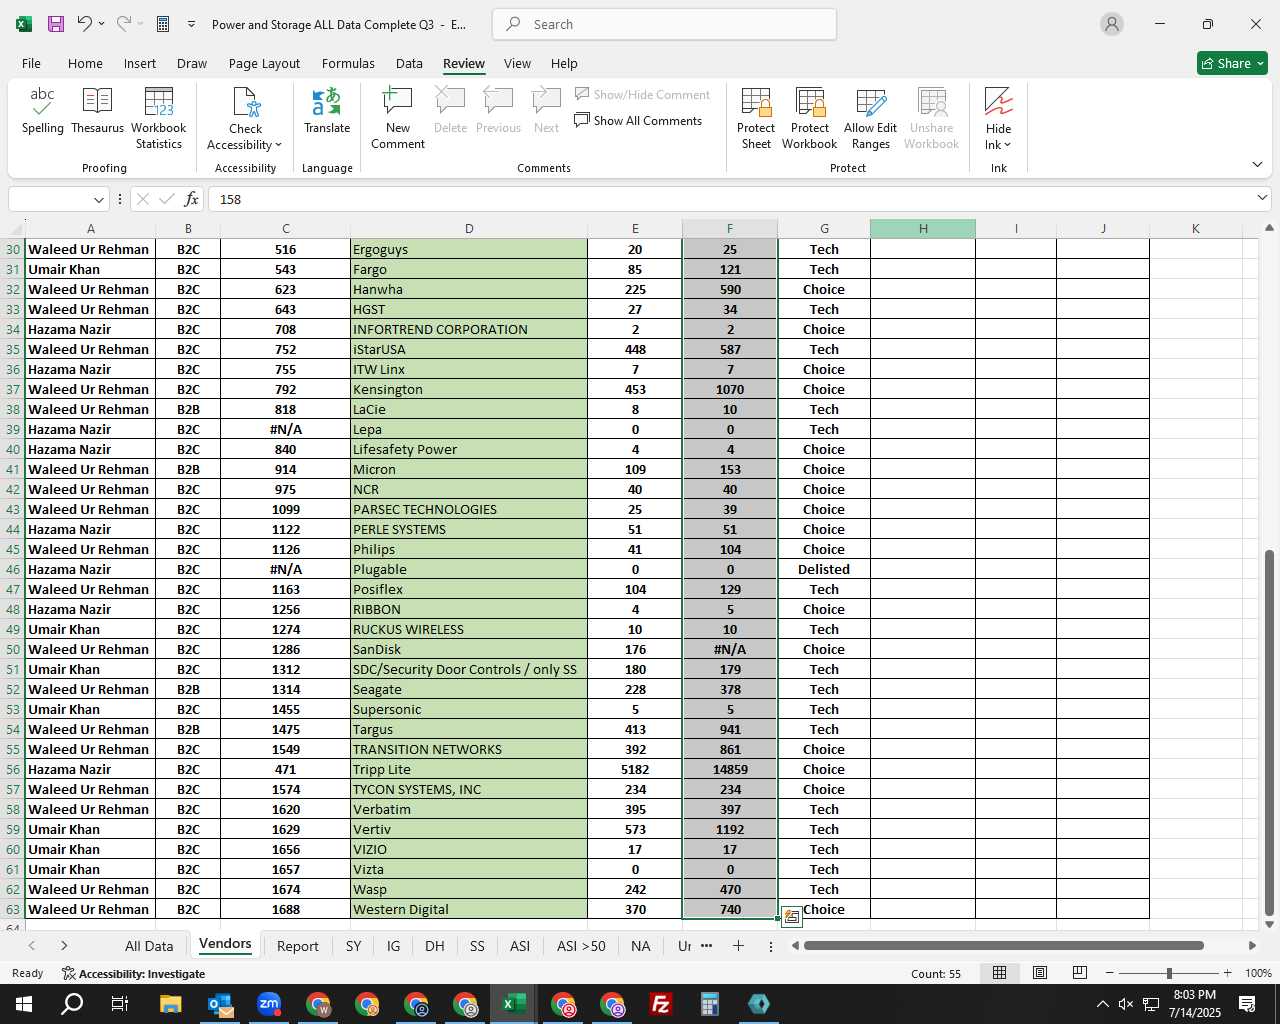Open Windows Start menu

pos(24,1004)
